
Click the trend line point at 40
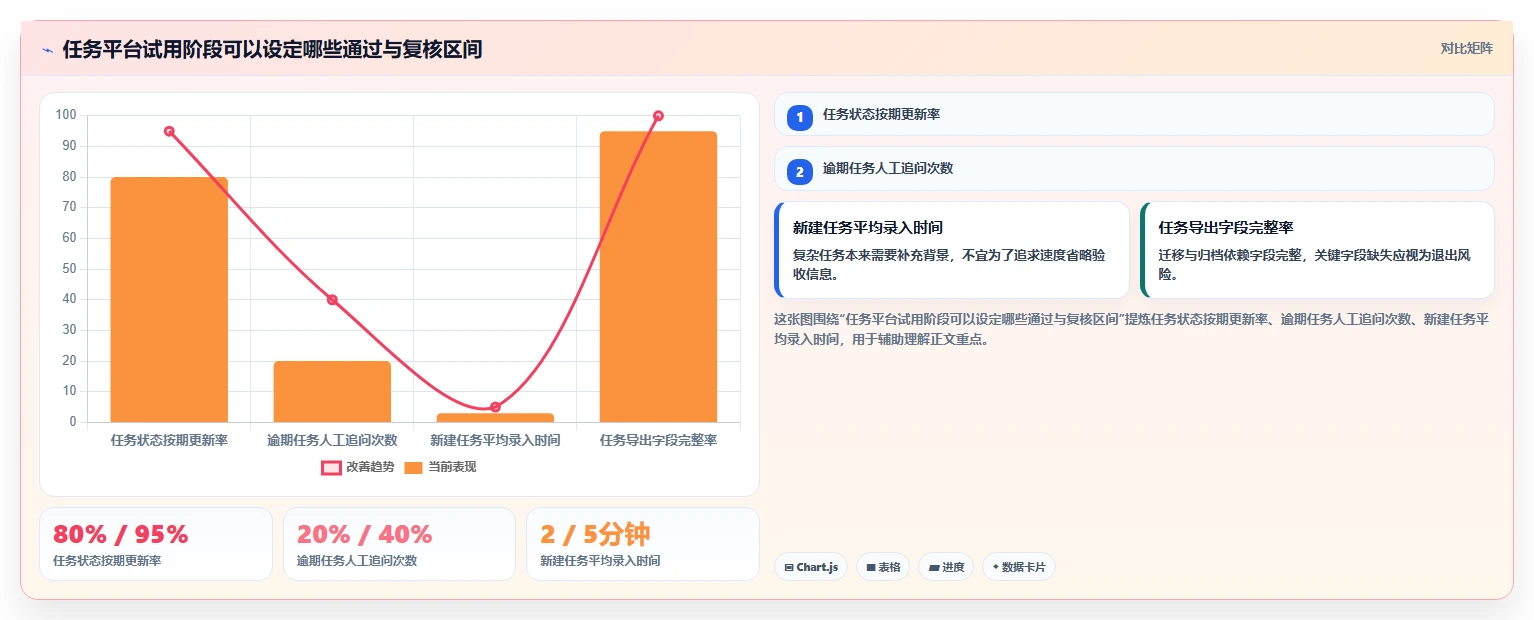[x=332, y=300]
